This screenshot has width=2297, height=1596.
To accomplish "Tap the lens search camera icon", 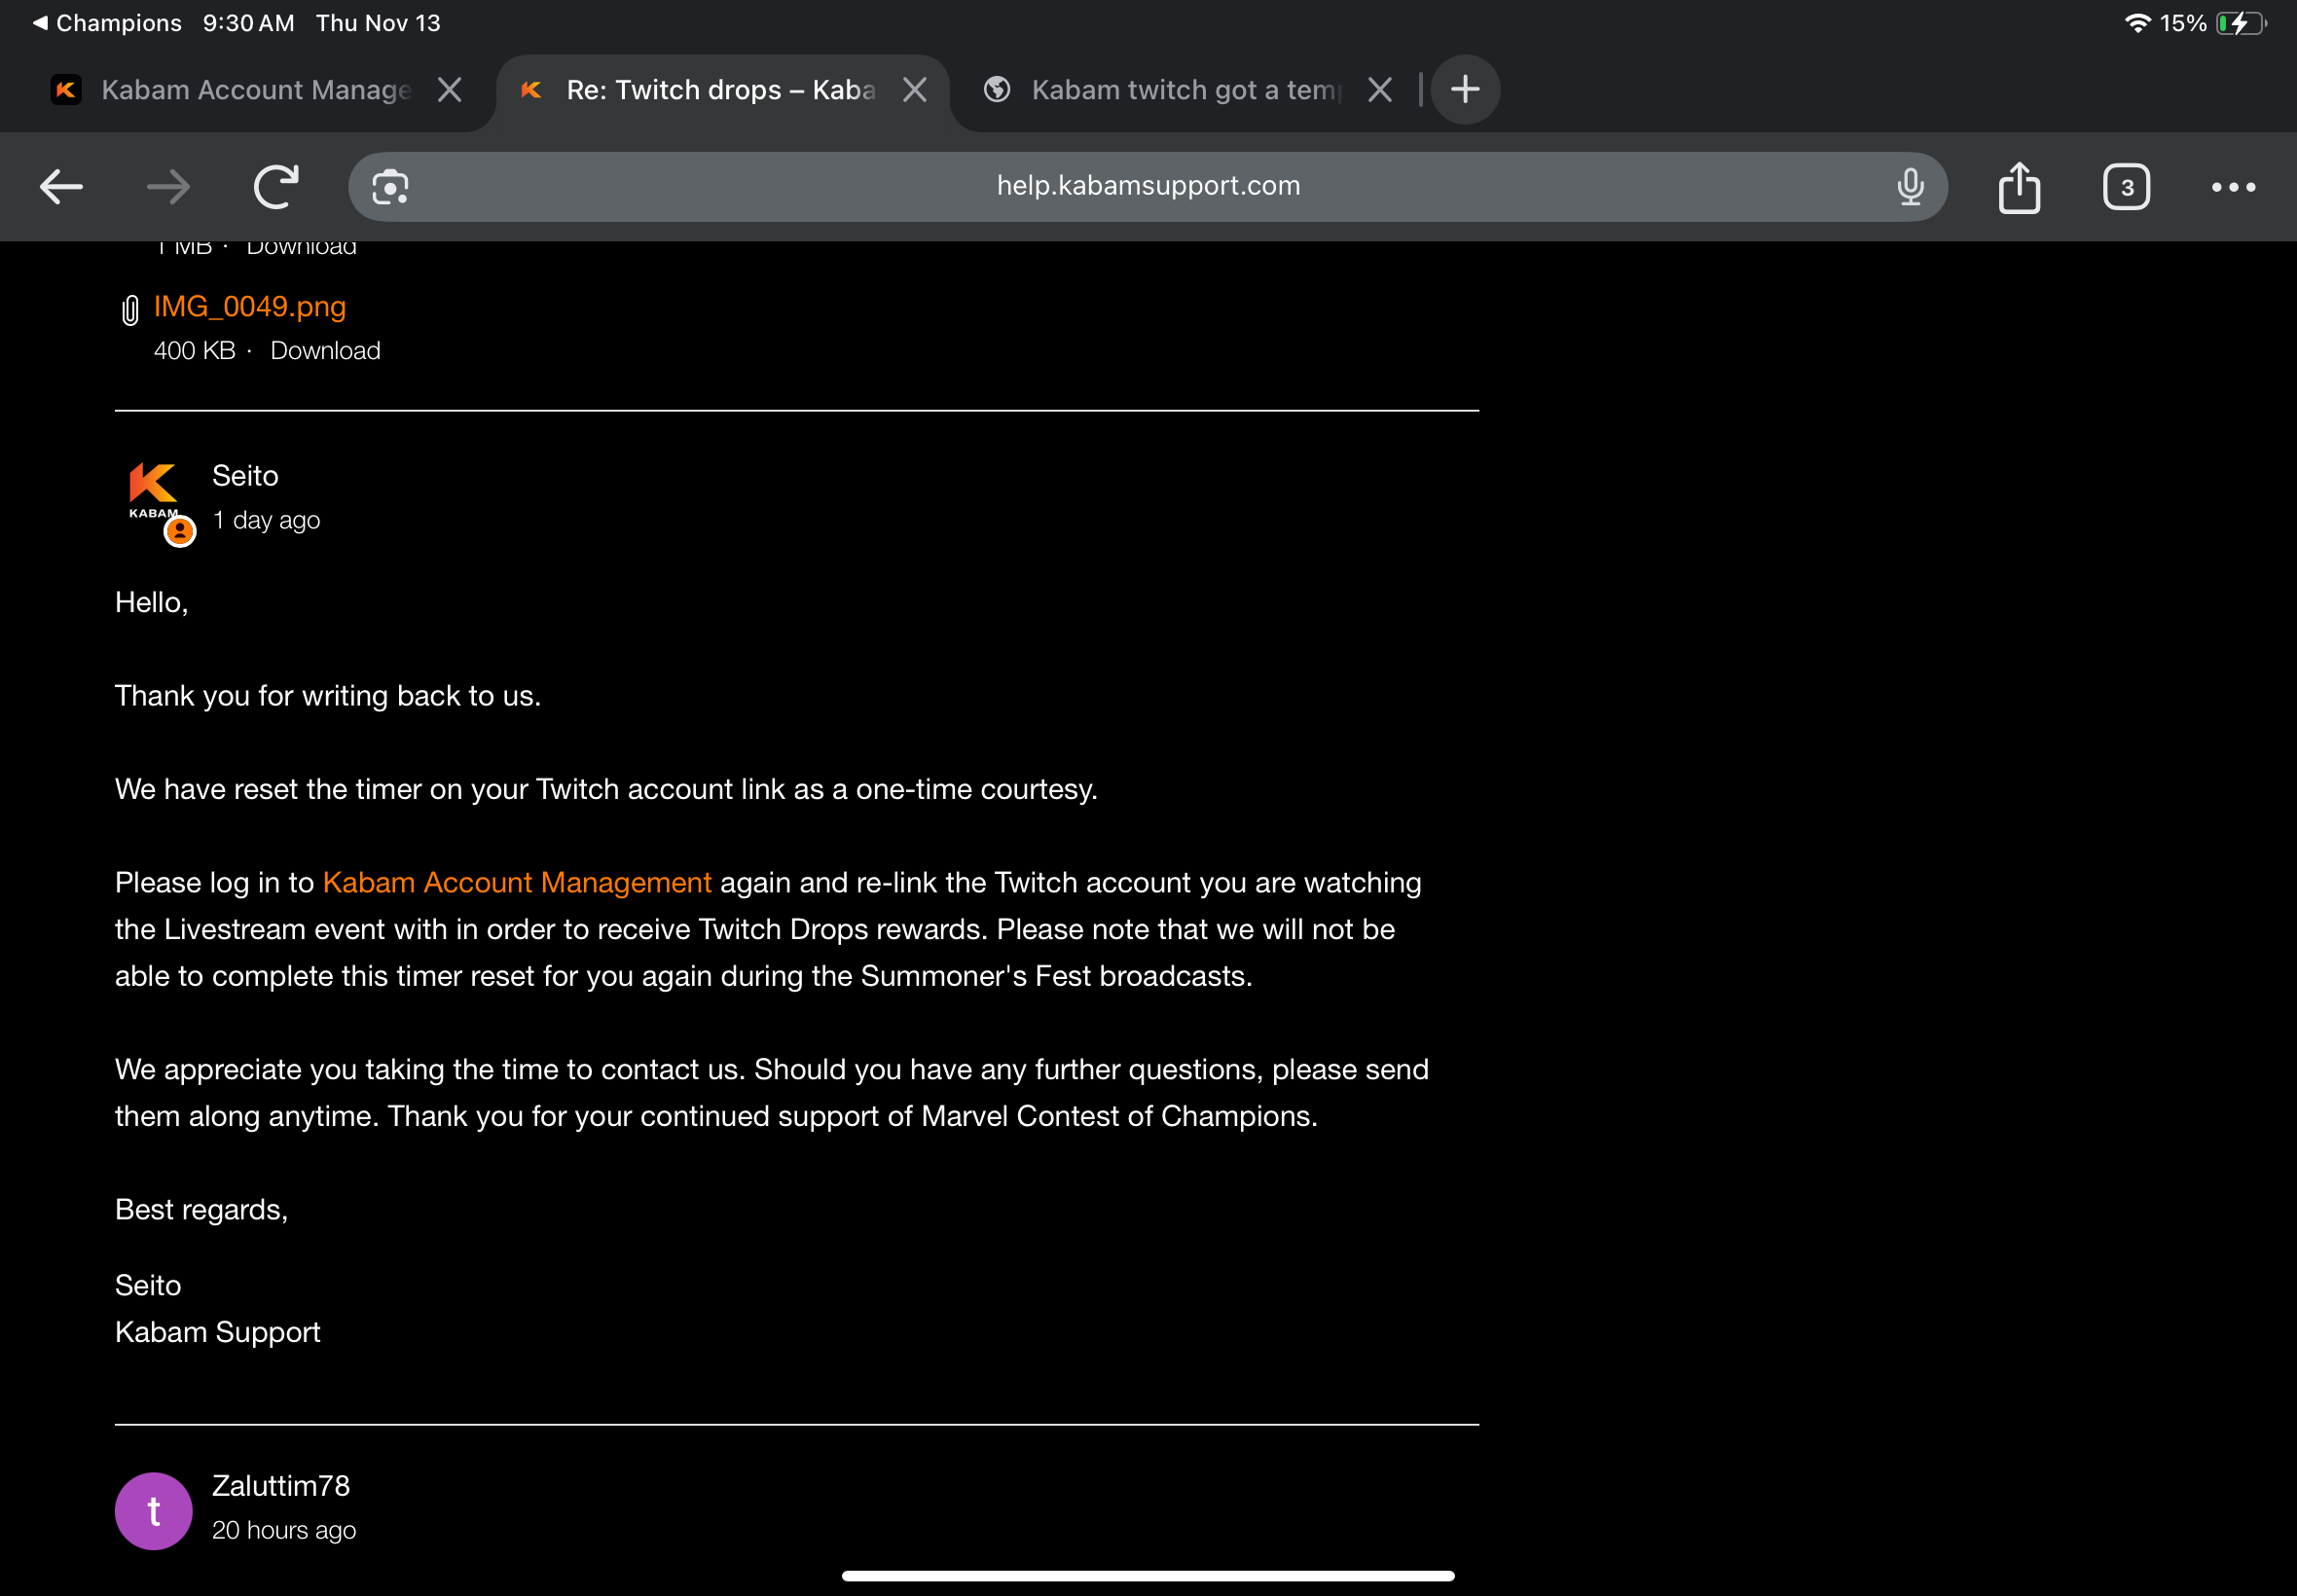I will coord(390,187).
